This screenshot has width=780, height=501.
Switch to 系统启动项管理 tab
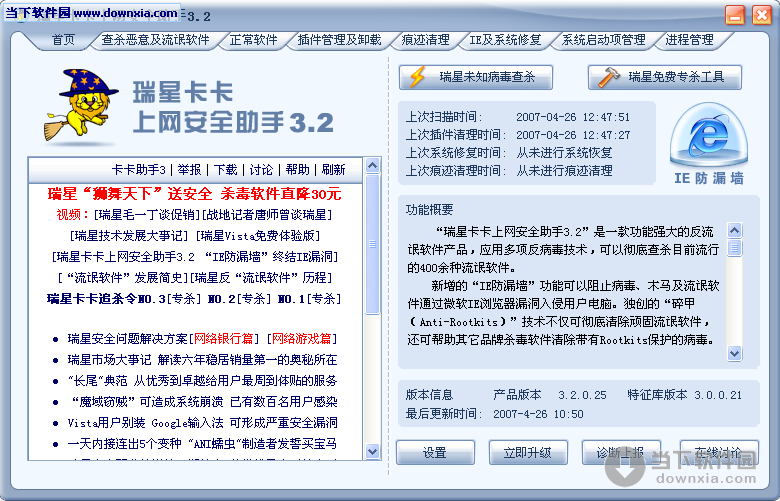[603, 40]
